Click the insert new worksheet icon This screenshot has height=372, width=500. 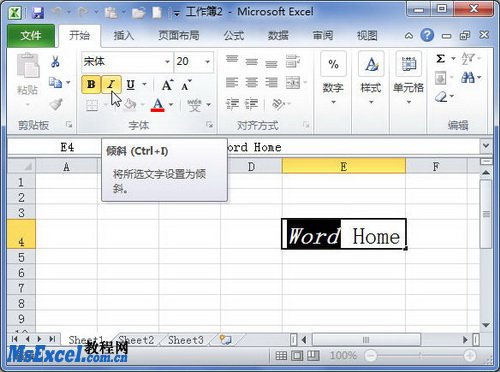(x=225, y=340)
